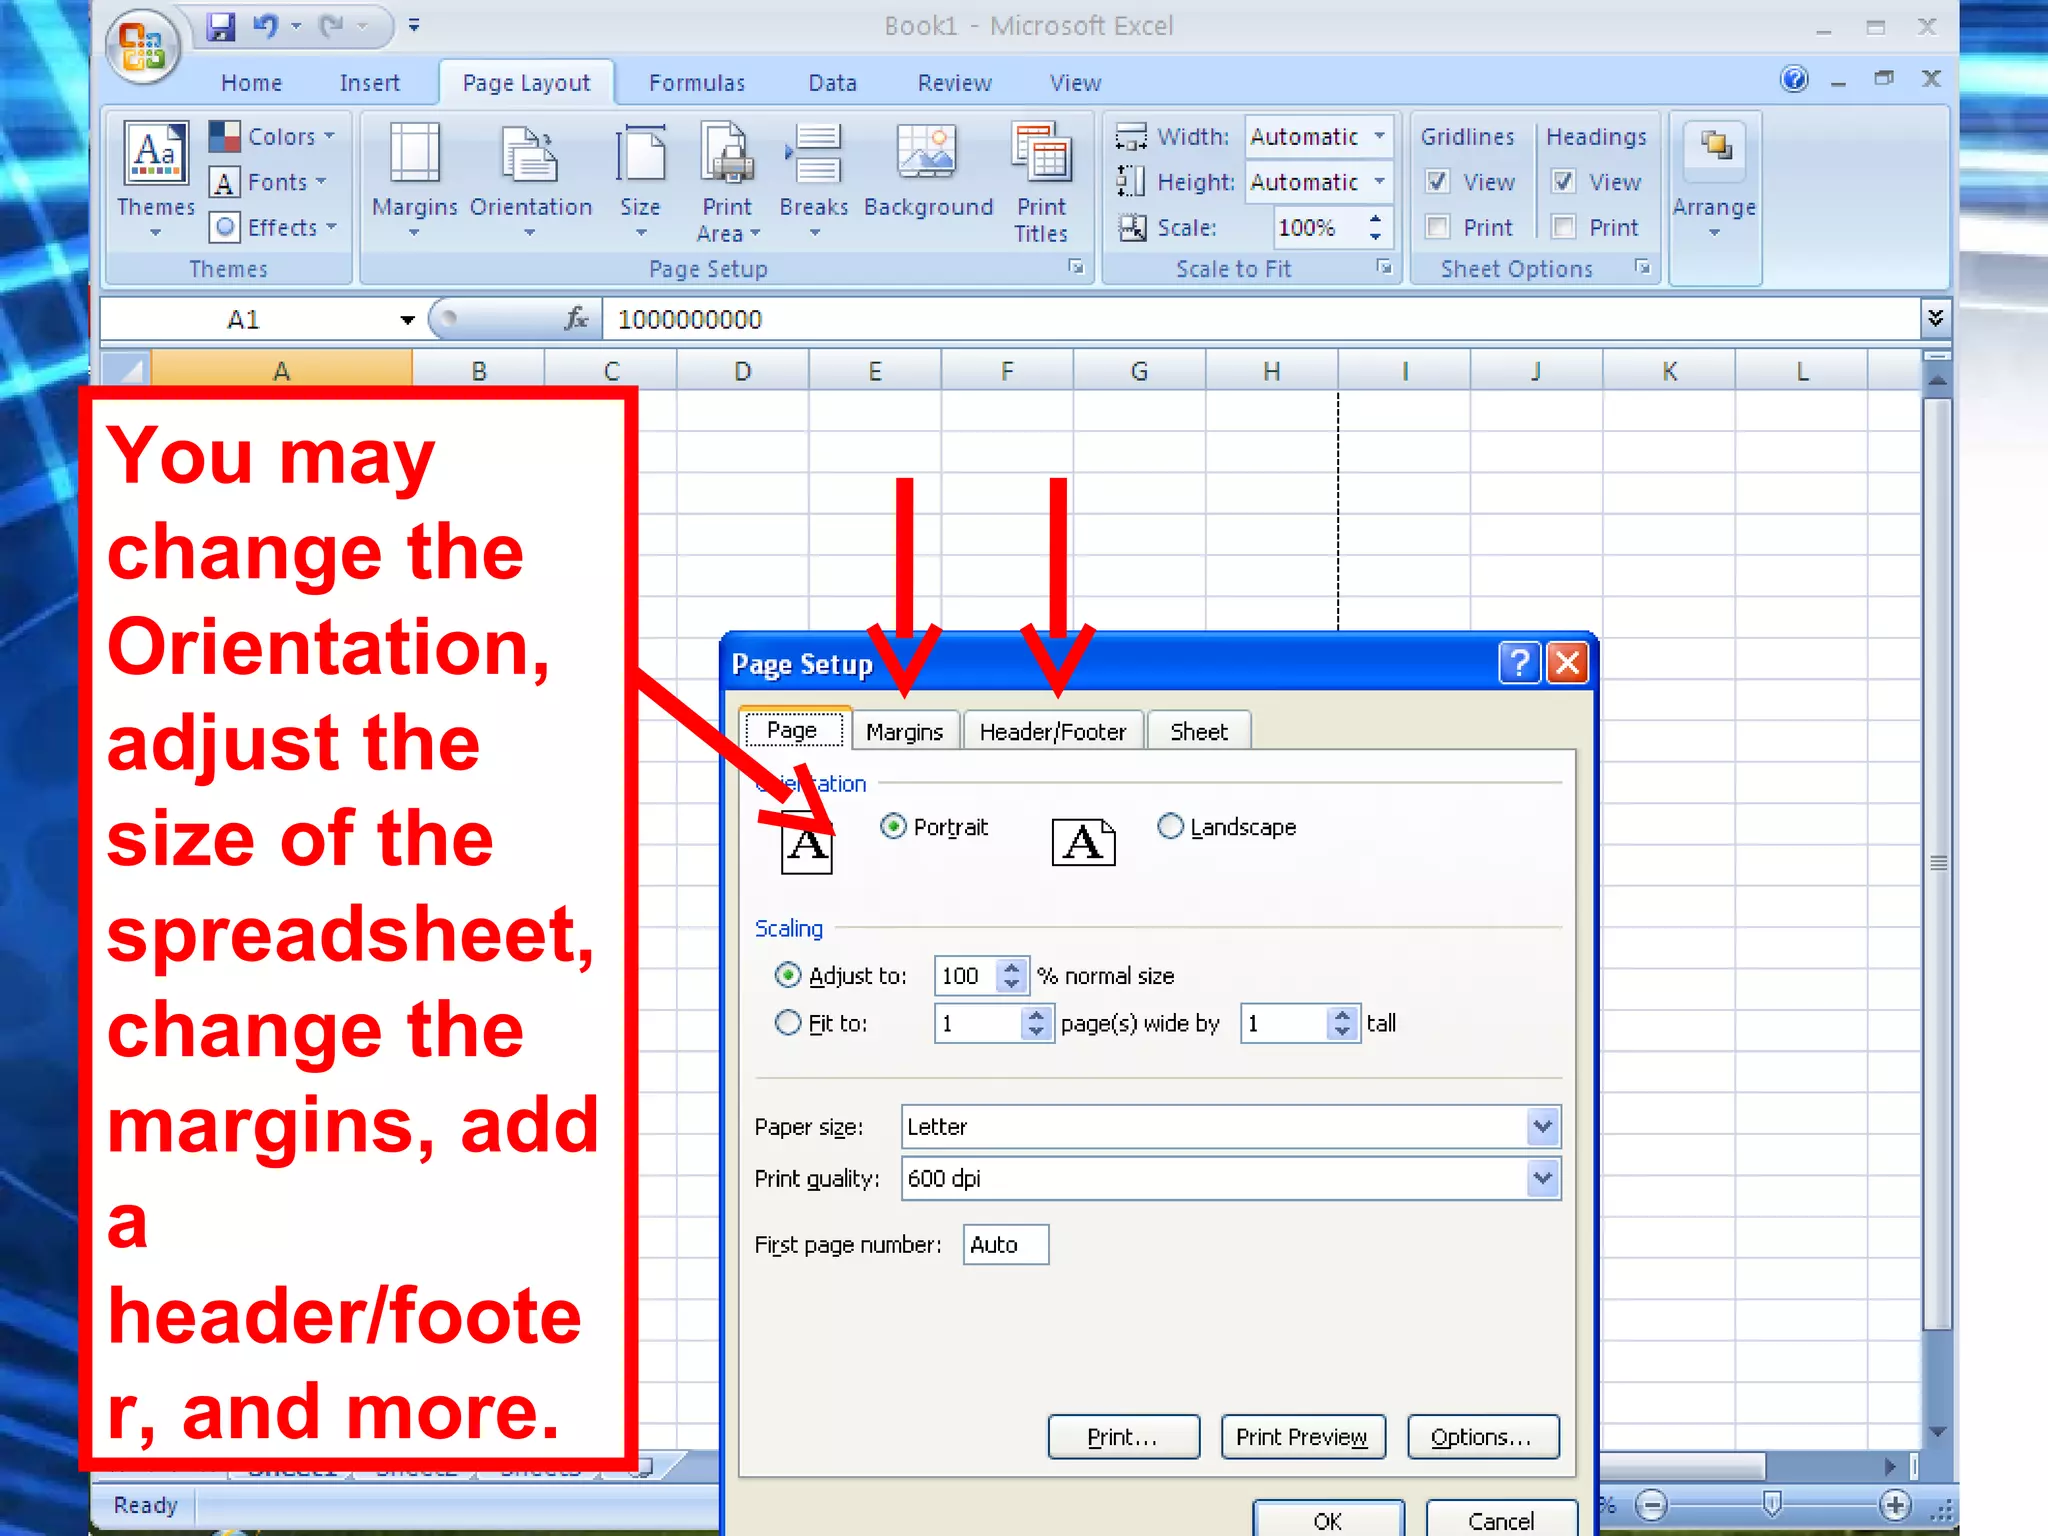Screen dimensions: 2048x1536
Task: Undo the last action
Action: click(266, 27)
